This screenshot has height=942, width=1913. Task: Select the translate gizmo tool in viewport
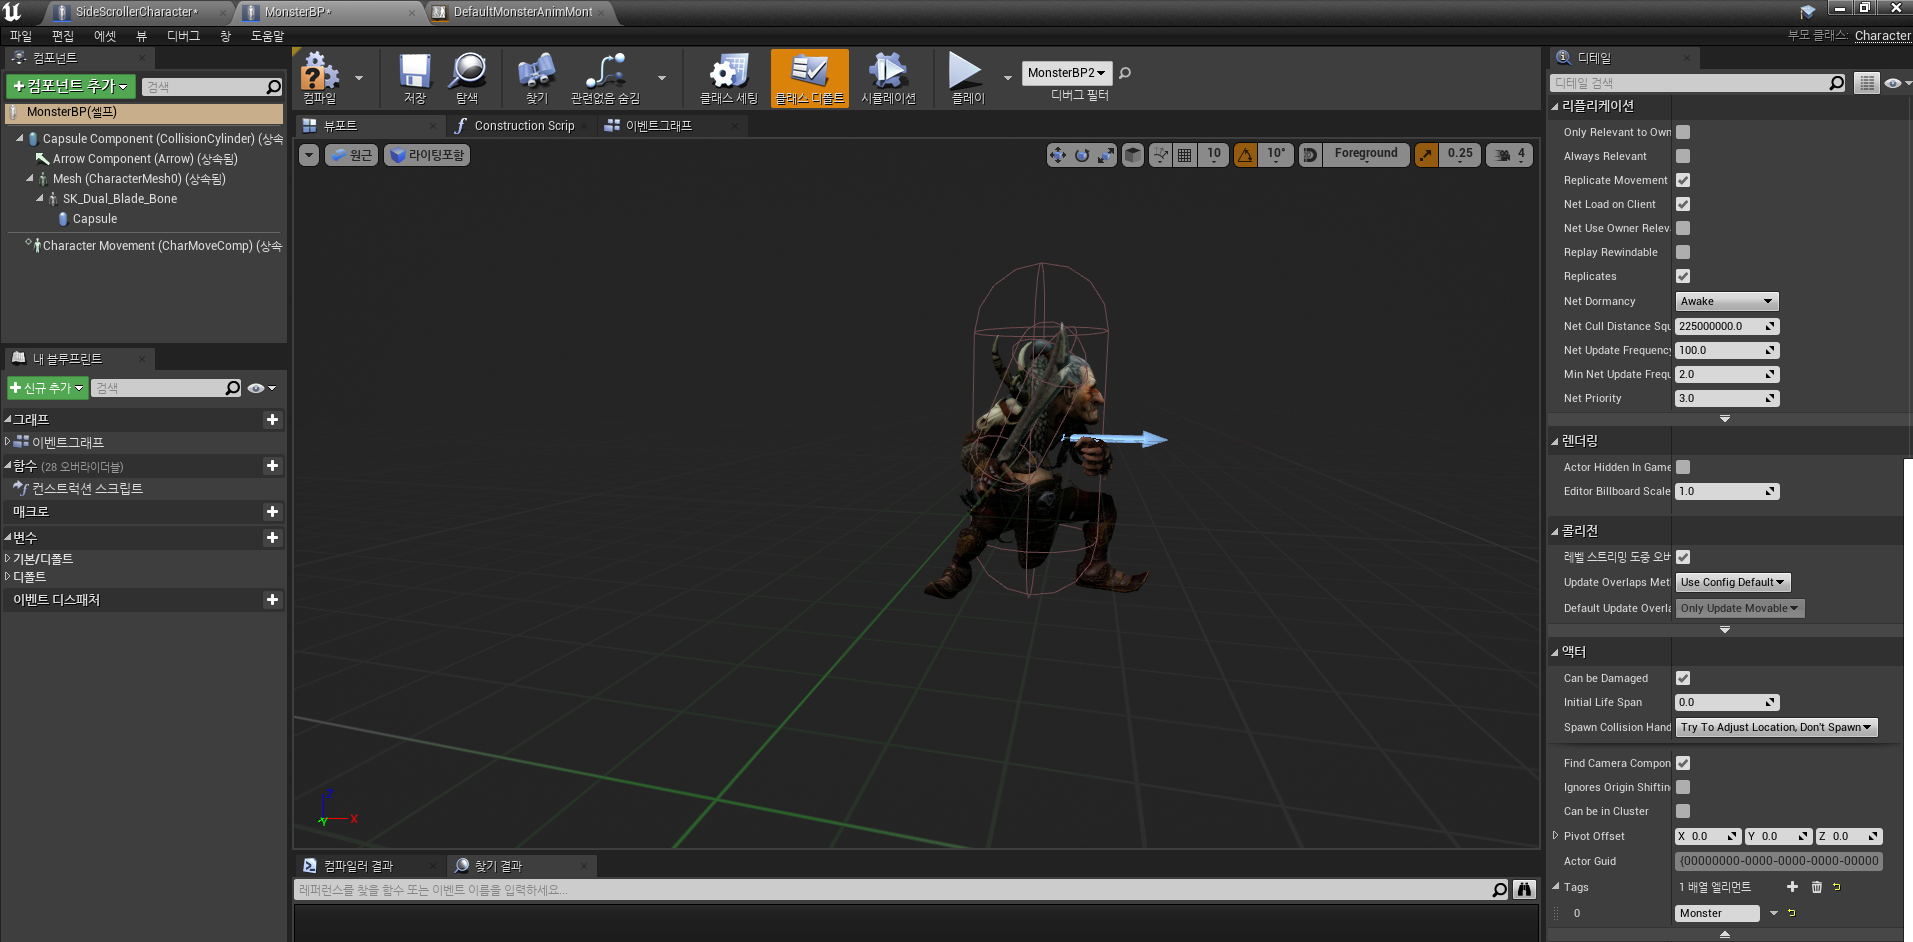[1057, 155]
